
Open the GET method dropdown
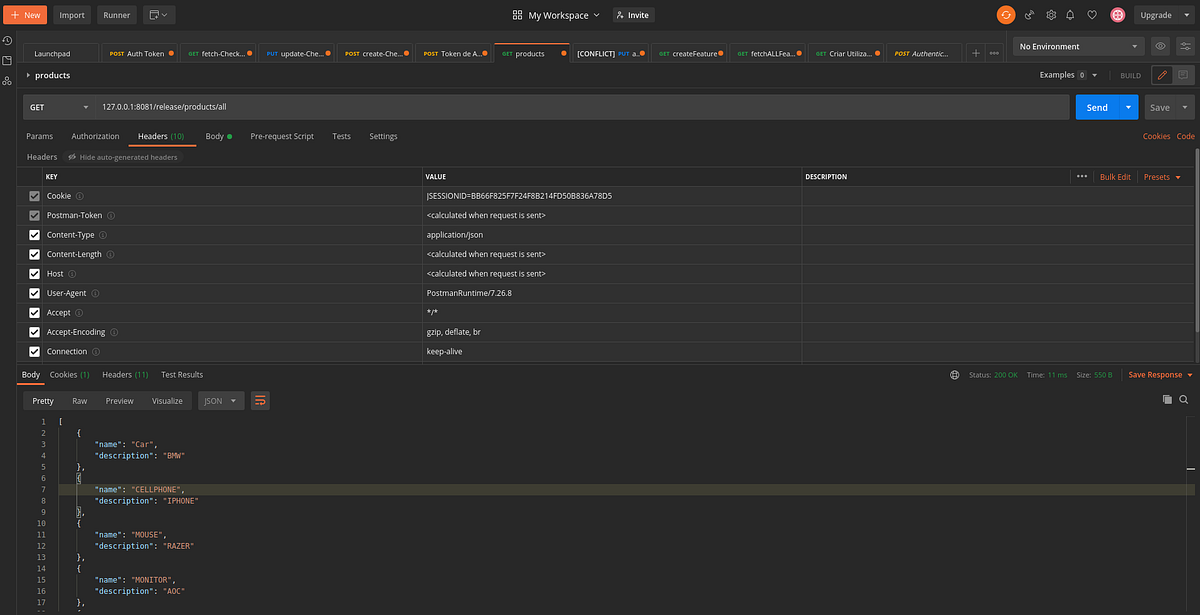click(x=55, y=107)
